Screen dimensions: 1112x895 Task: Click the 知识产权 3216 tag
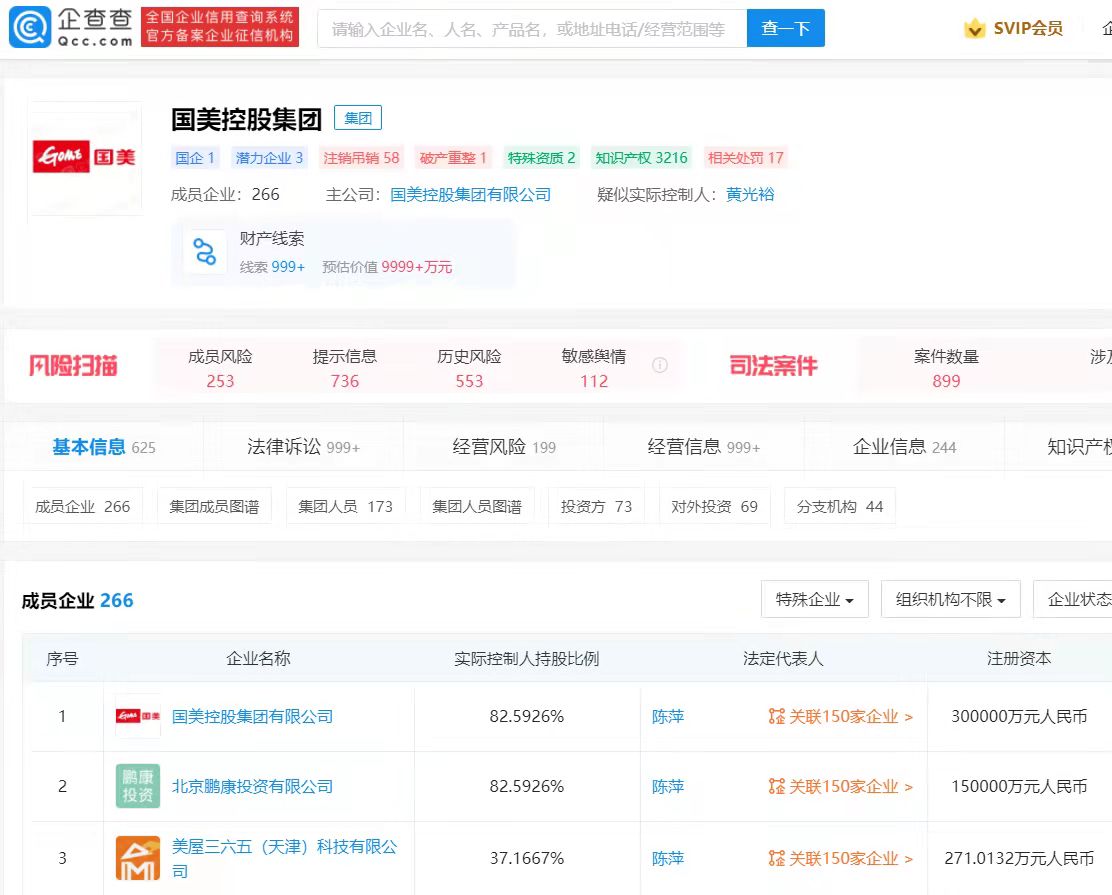[x=641, y=157]
